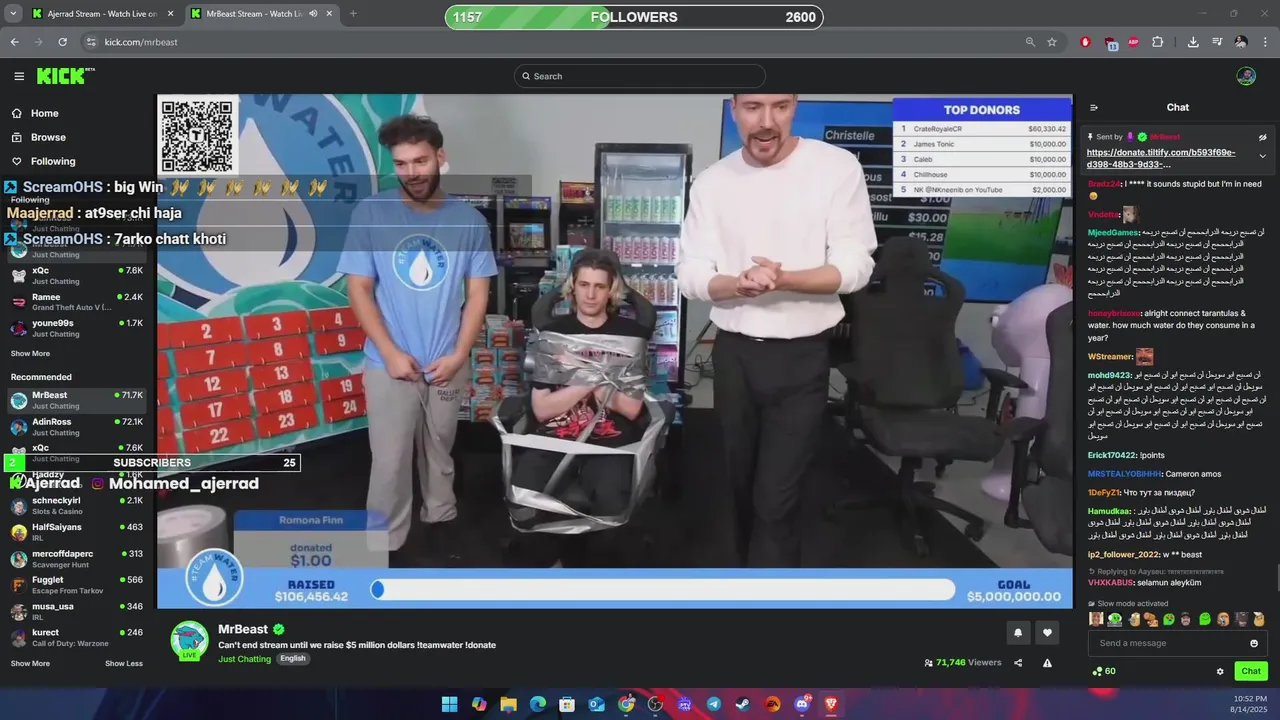Open the MrBeast channel name link
Screen dimensions: 1280x720
(x=243, y=629)
